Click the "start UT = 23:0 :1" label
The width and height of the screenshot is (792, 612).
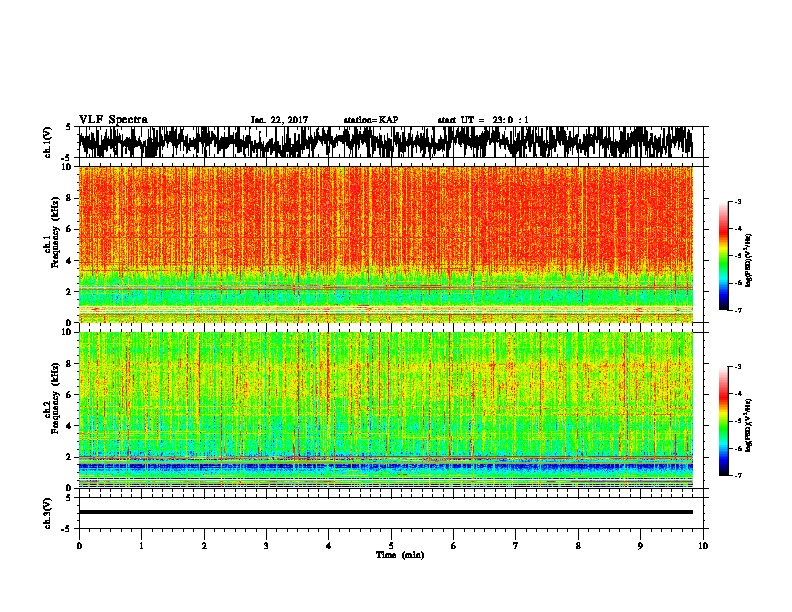tap(483, 120)
